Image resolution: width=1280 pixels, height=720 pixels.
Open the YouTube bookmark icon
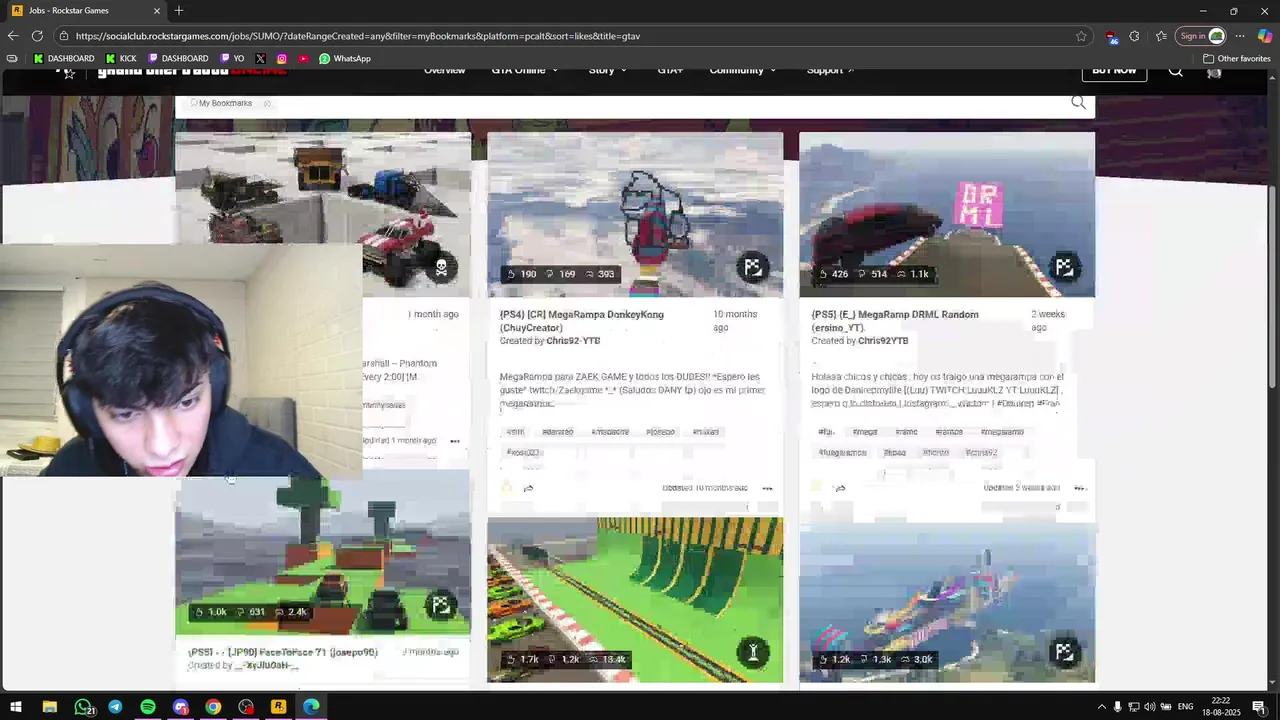pyautogui.click(x=303, y=59)
